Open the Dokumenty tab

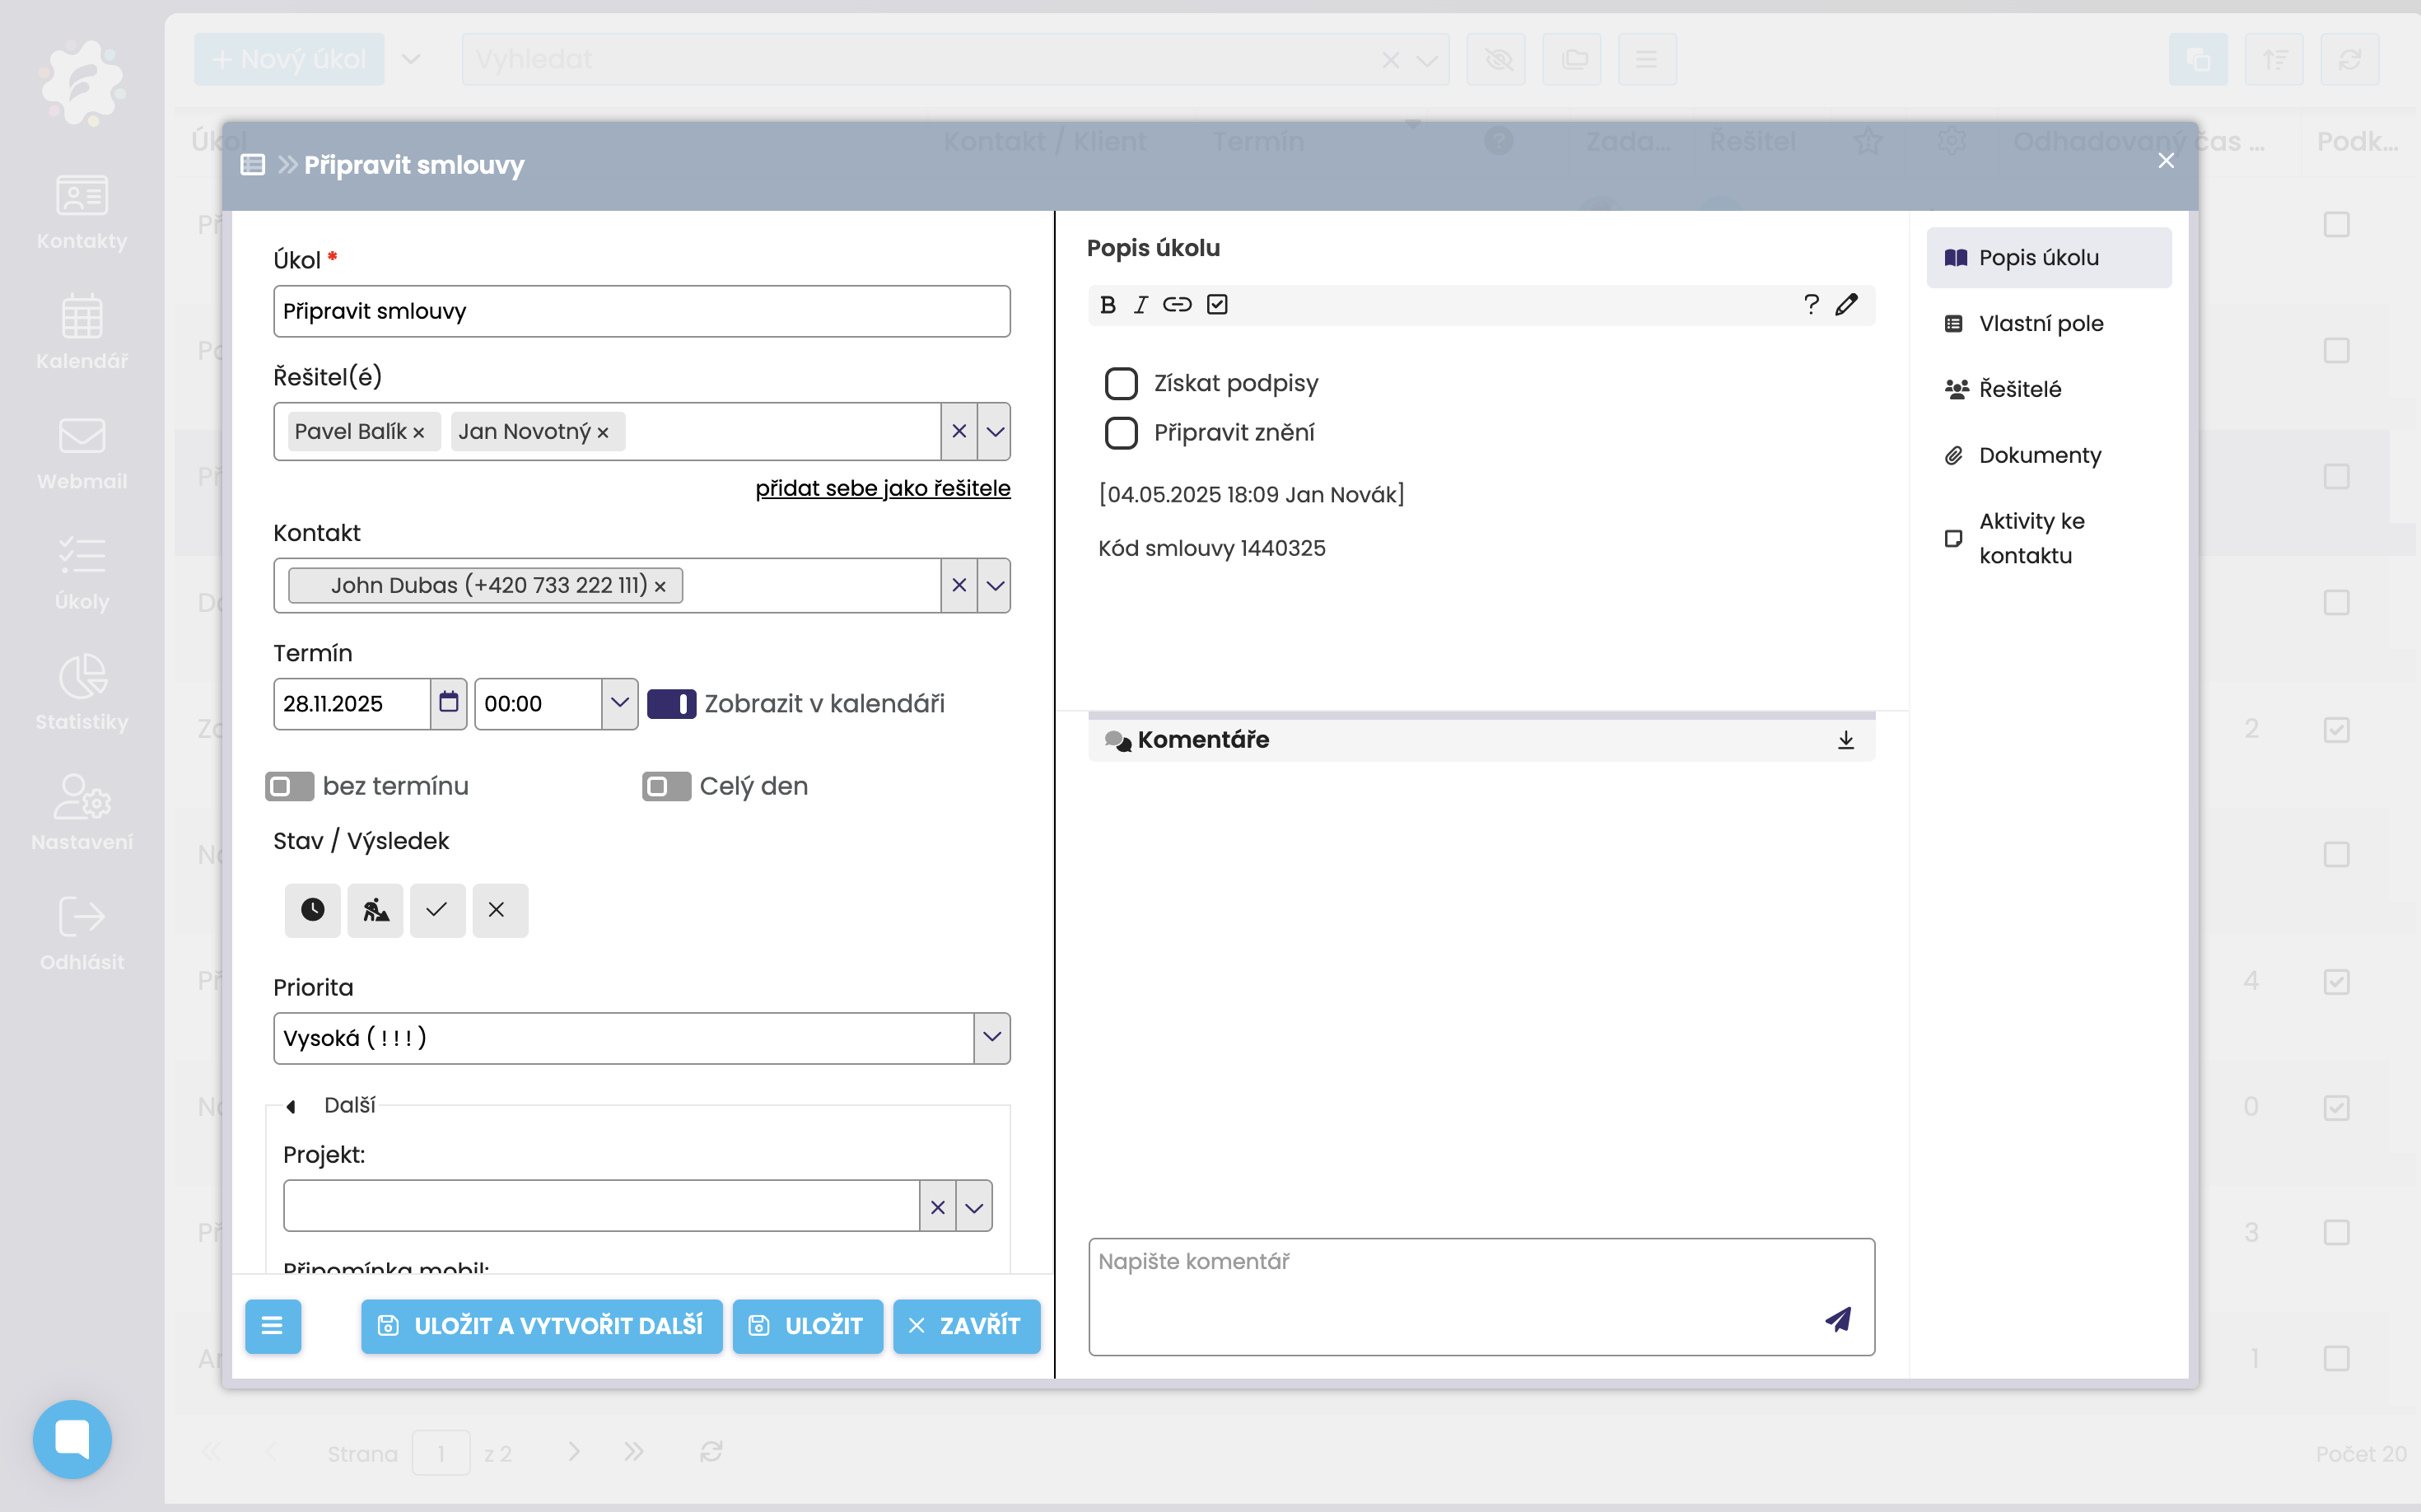click(2039, 456)
